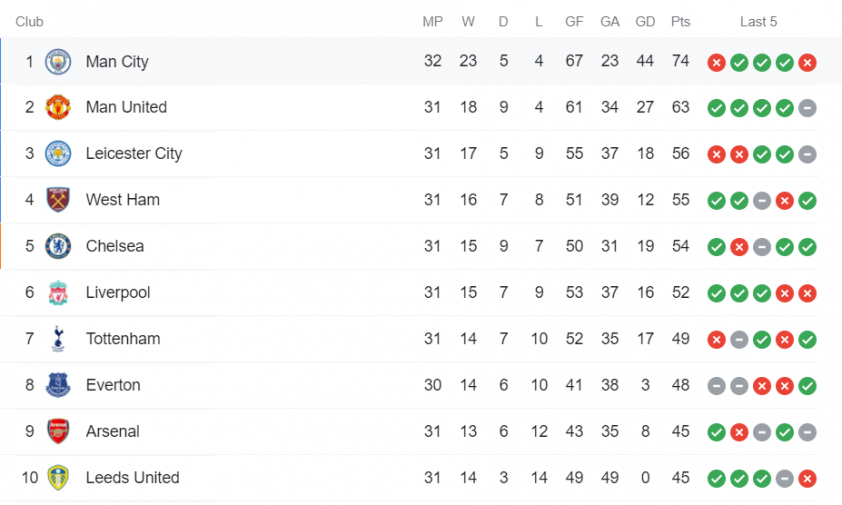The height and width of the screenshot is (505, 842).
Task: Sort table by Pts column header
Action: (680, 21)
